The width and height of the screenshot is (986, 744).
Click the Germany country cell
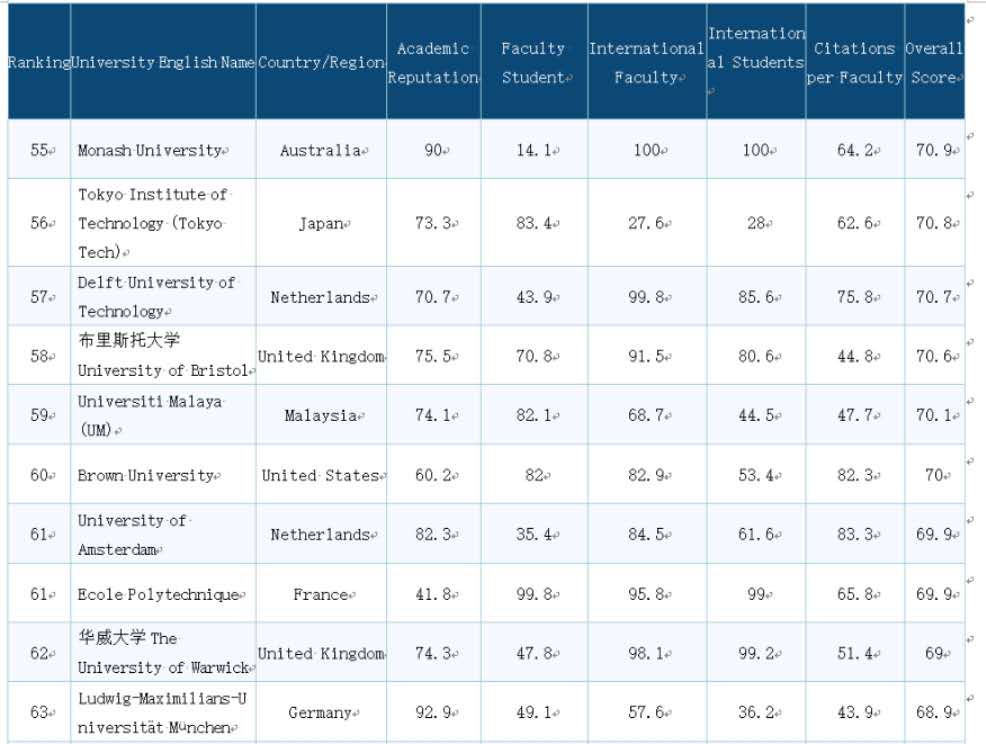[x=323, y=713]
